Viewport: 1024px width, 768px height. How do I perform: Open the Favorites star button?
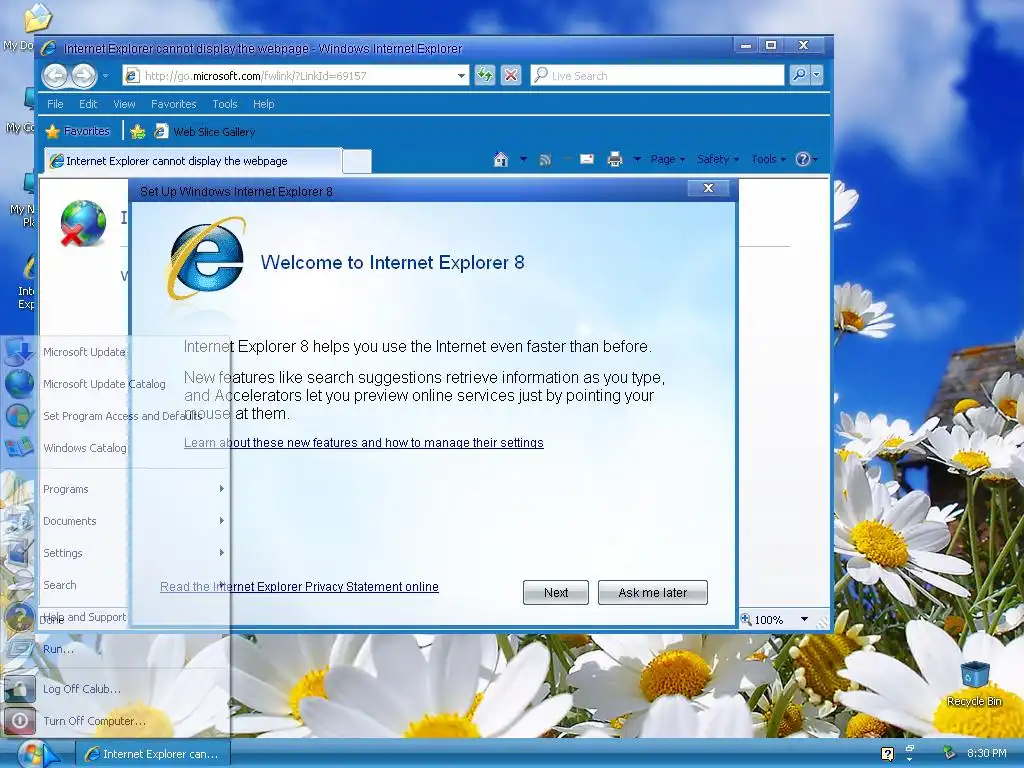pyautogui.click(x=78, y=131)
